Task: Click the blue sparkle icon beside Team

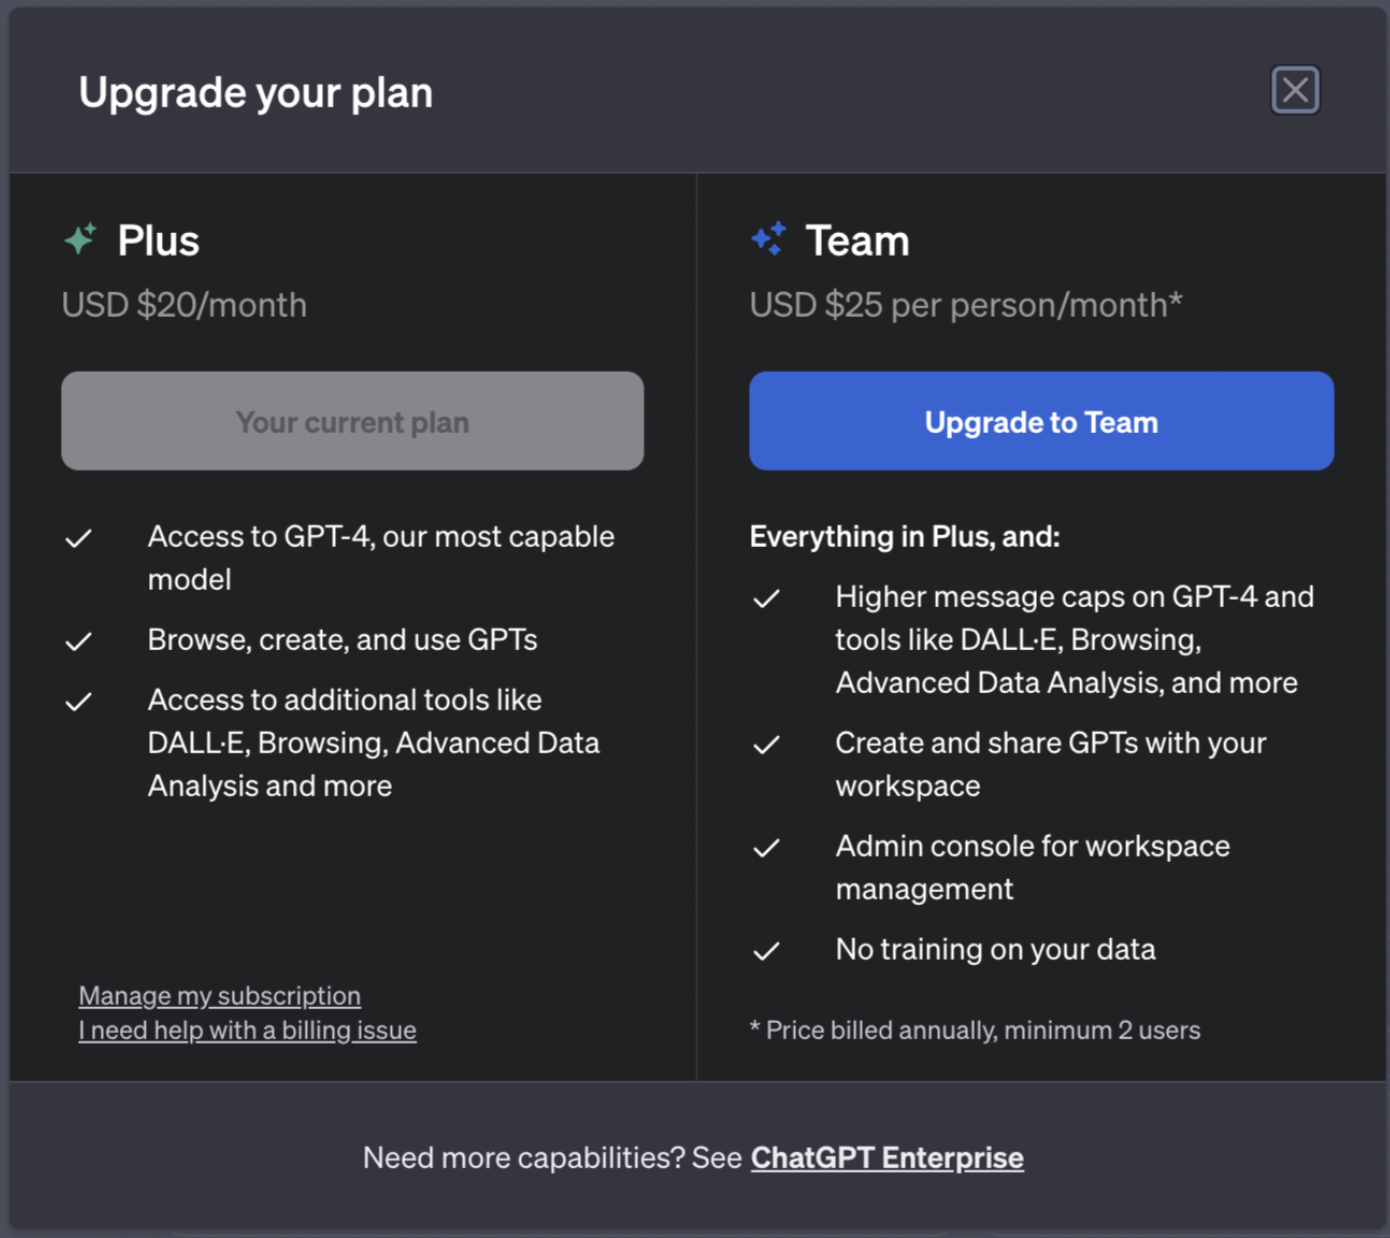Action: click(x=769, y=239)
